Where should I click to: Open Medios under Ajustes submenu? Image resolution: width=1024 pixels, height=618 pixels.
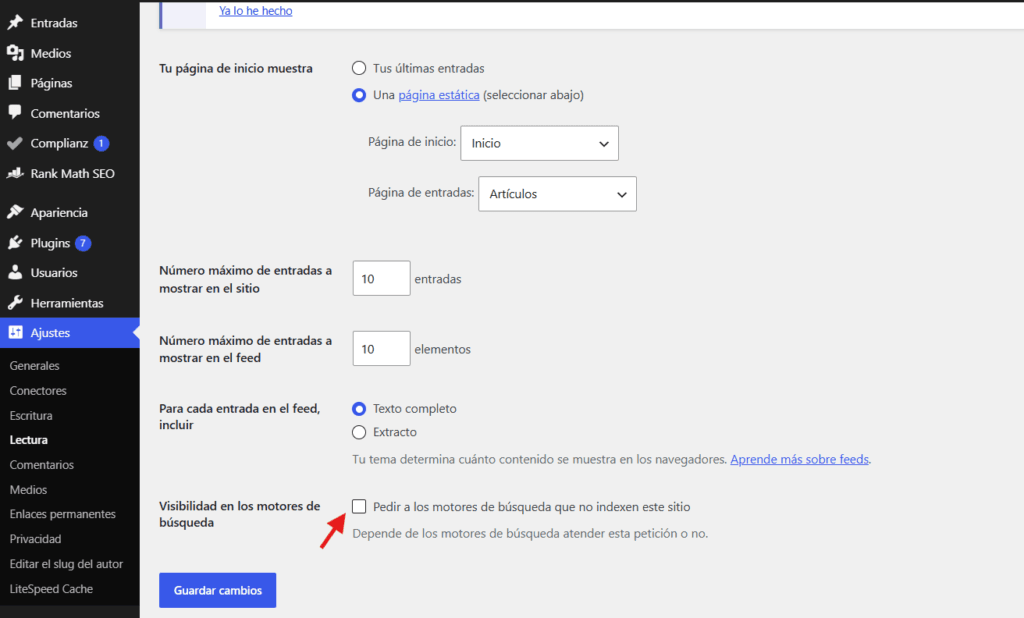pyautogui.click(x=28, y=489)
